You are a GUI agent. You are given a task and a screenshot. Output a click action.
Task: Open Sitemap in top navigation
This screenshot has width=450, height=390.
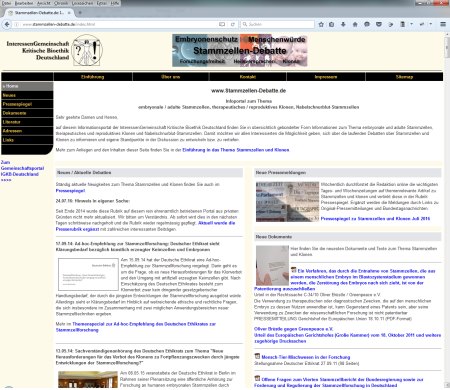(404, 77)
